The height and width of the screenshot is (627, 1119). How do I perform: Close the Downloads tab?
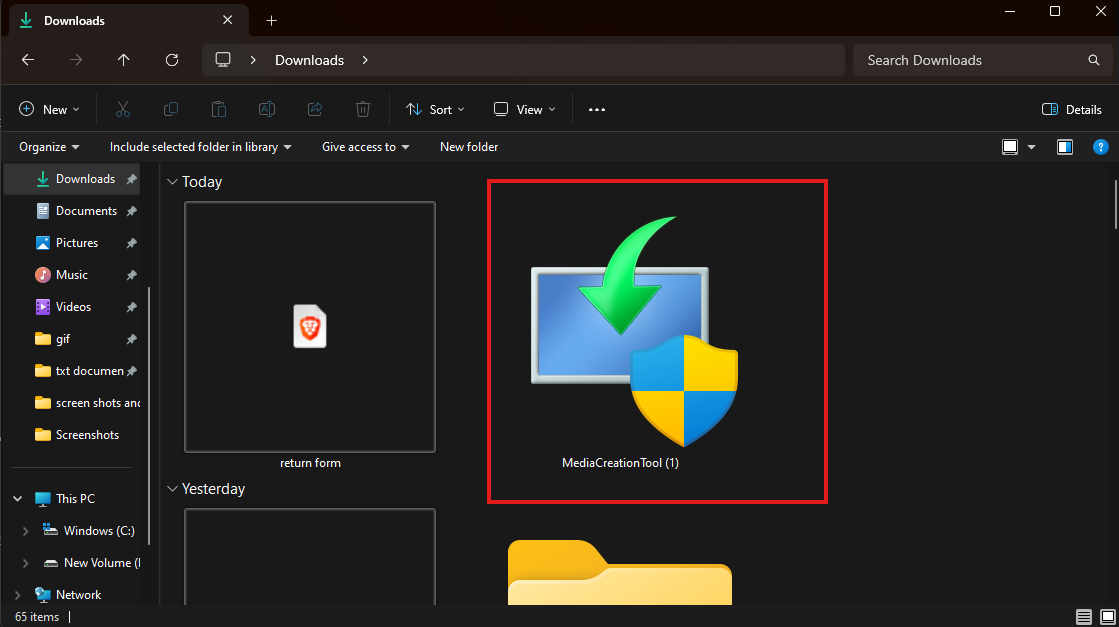point(228,20)
